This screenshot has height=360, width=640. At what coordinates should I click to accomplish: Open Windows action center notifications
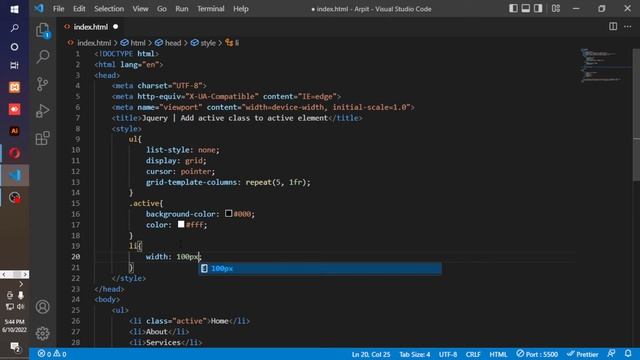point(14,347)
